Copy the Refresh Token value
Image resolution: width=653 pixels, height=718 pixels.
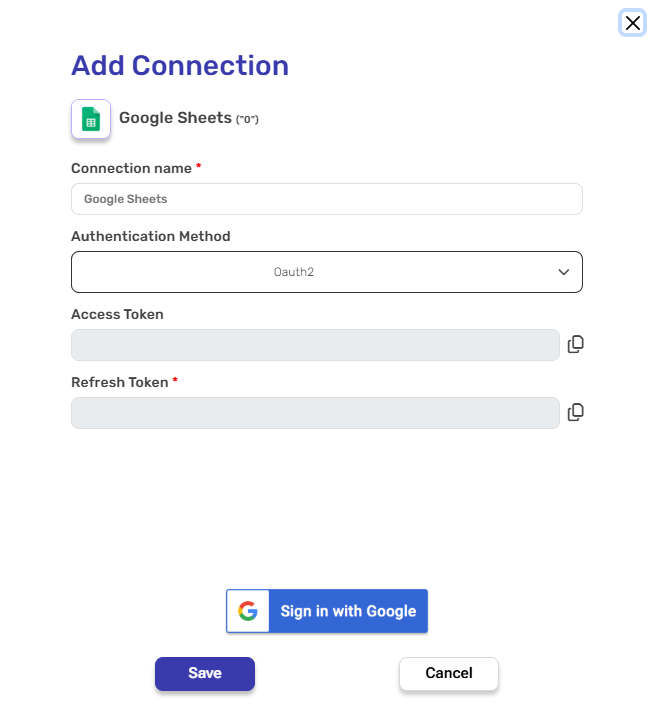click(575, 412)
